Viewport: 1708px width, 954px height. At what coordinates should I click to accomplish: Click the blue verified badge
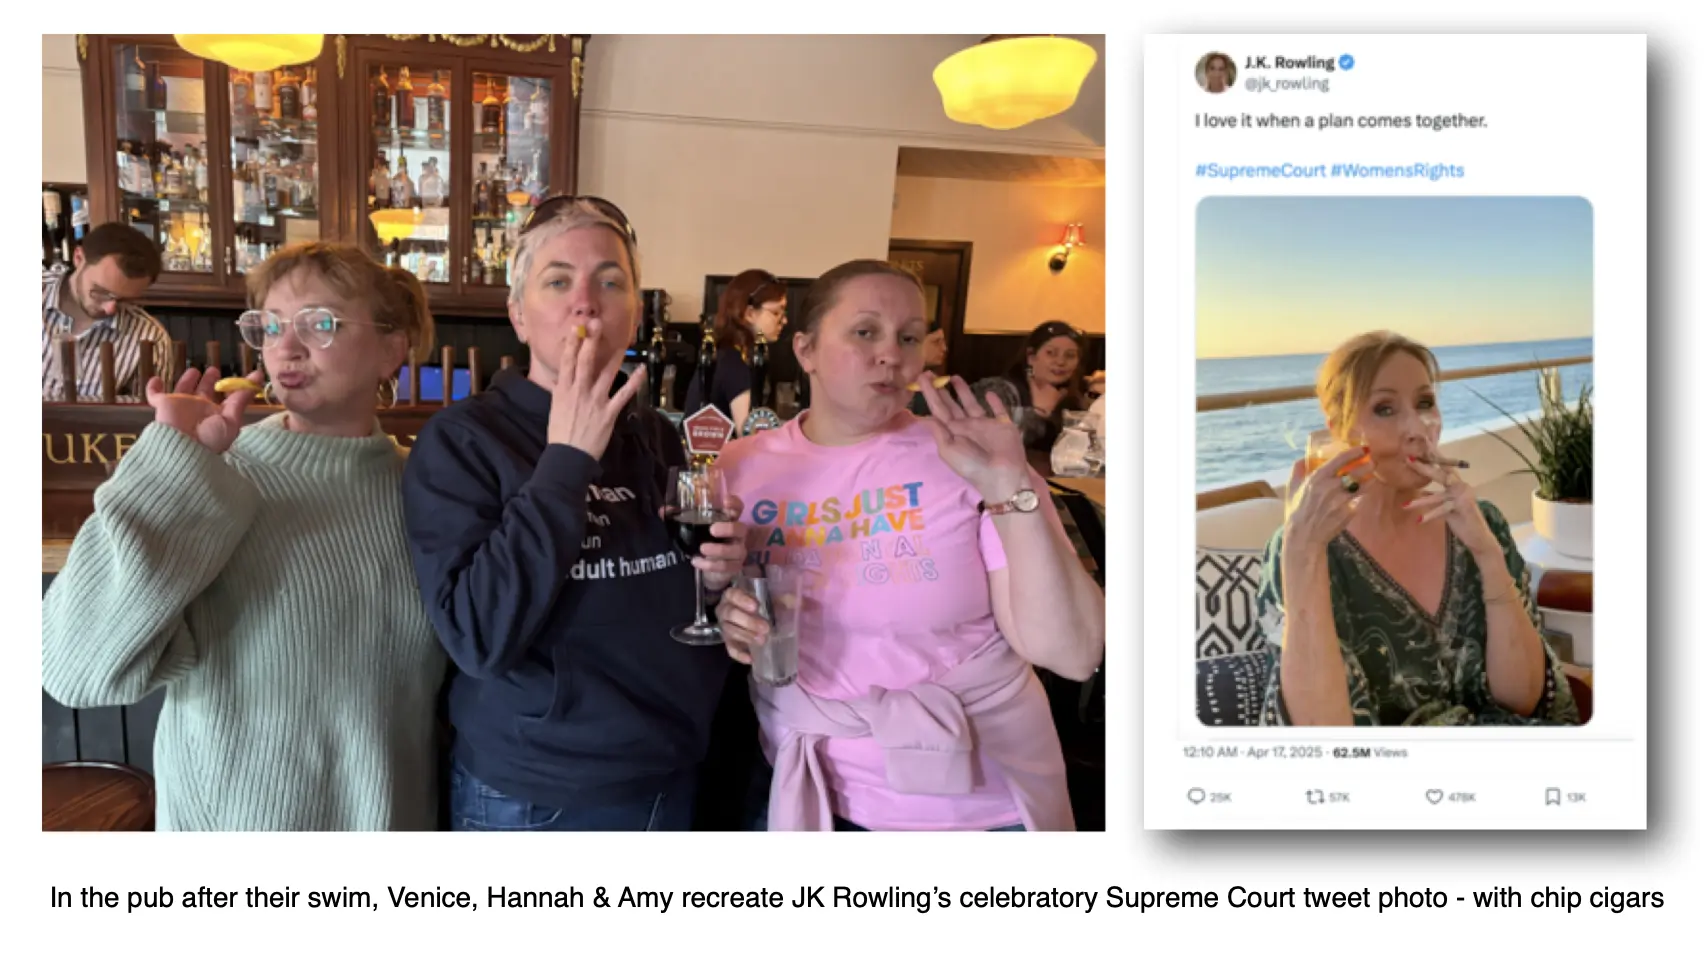pyautogui.click(x=1347, y=62)
